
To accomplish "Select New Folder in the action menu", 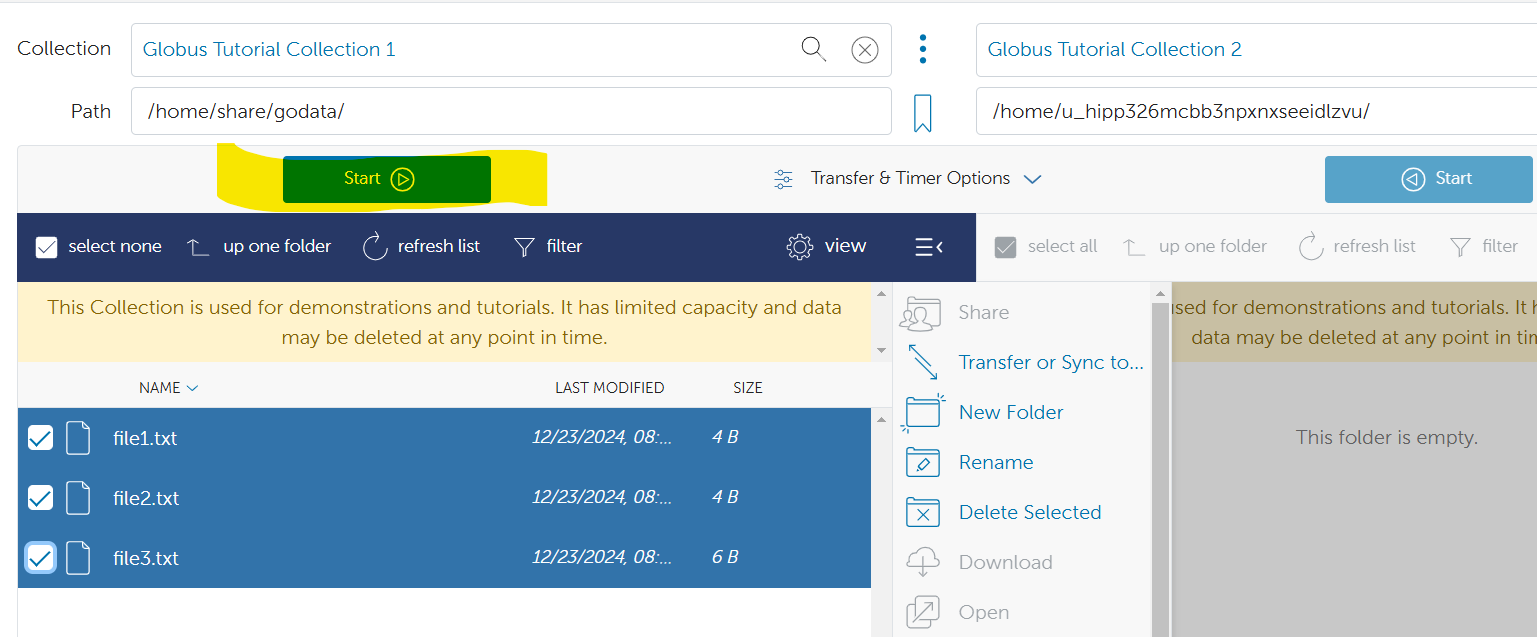I will [x=1010, y=412].
